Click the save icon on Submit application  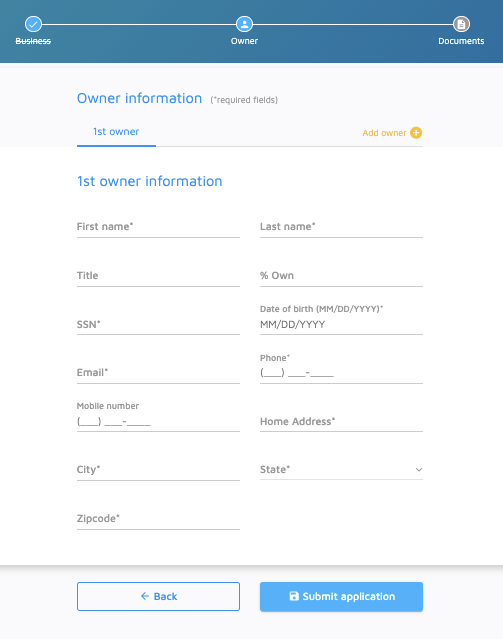(294, 596)
